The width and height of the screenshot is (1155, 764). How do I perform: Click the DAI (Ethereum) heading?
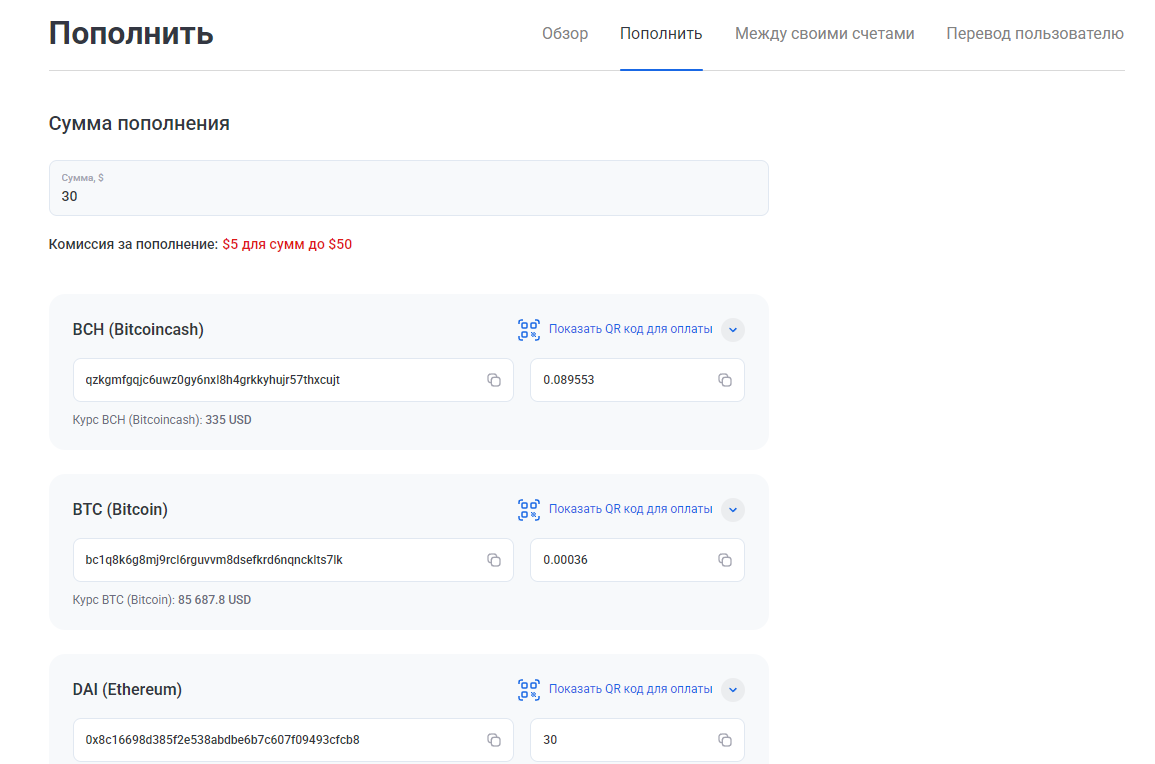pos(127,690)
